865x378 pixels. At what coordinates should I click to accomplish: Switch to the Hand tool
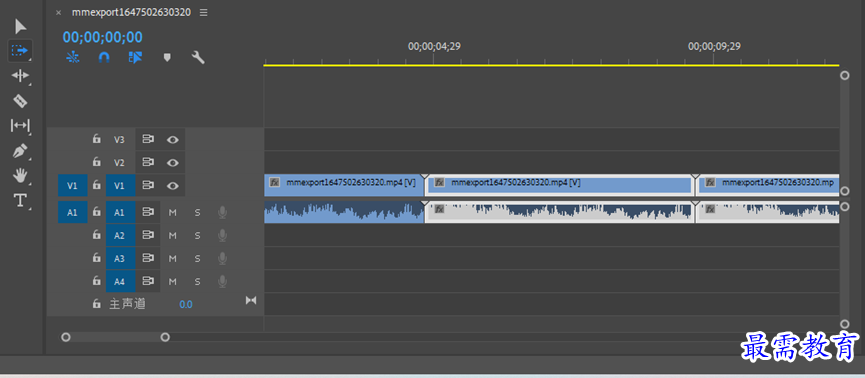[20, 175]
